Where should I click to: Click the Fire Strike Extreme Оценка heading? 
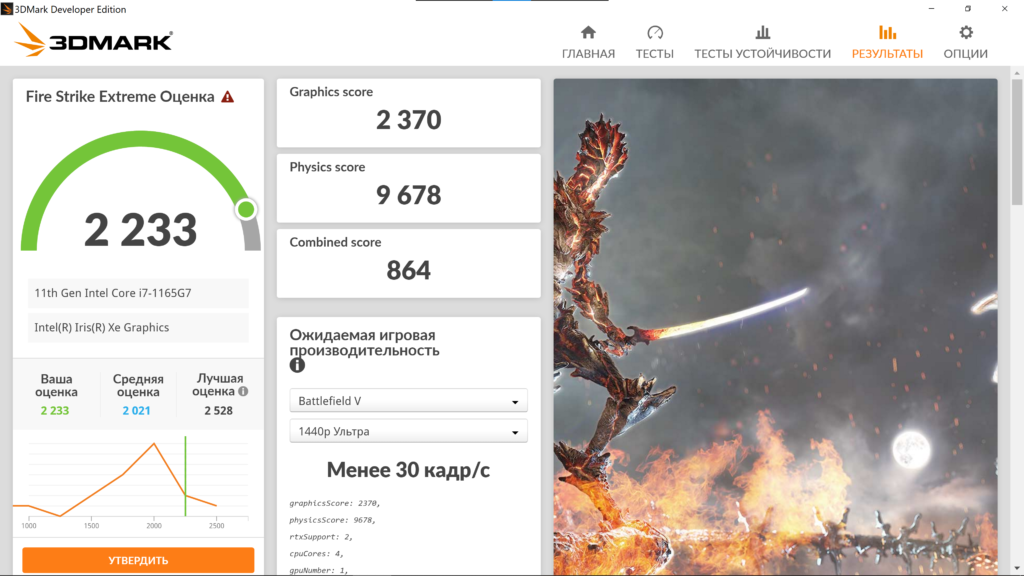(120, 97)
